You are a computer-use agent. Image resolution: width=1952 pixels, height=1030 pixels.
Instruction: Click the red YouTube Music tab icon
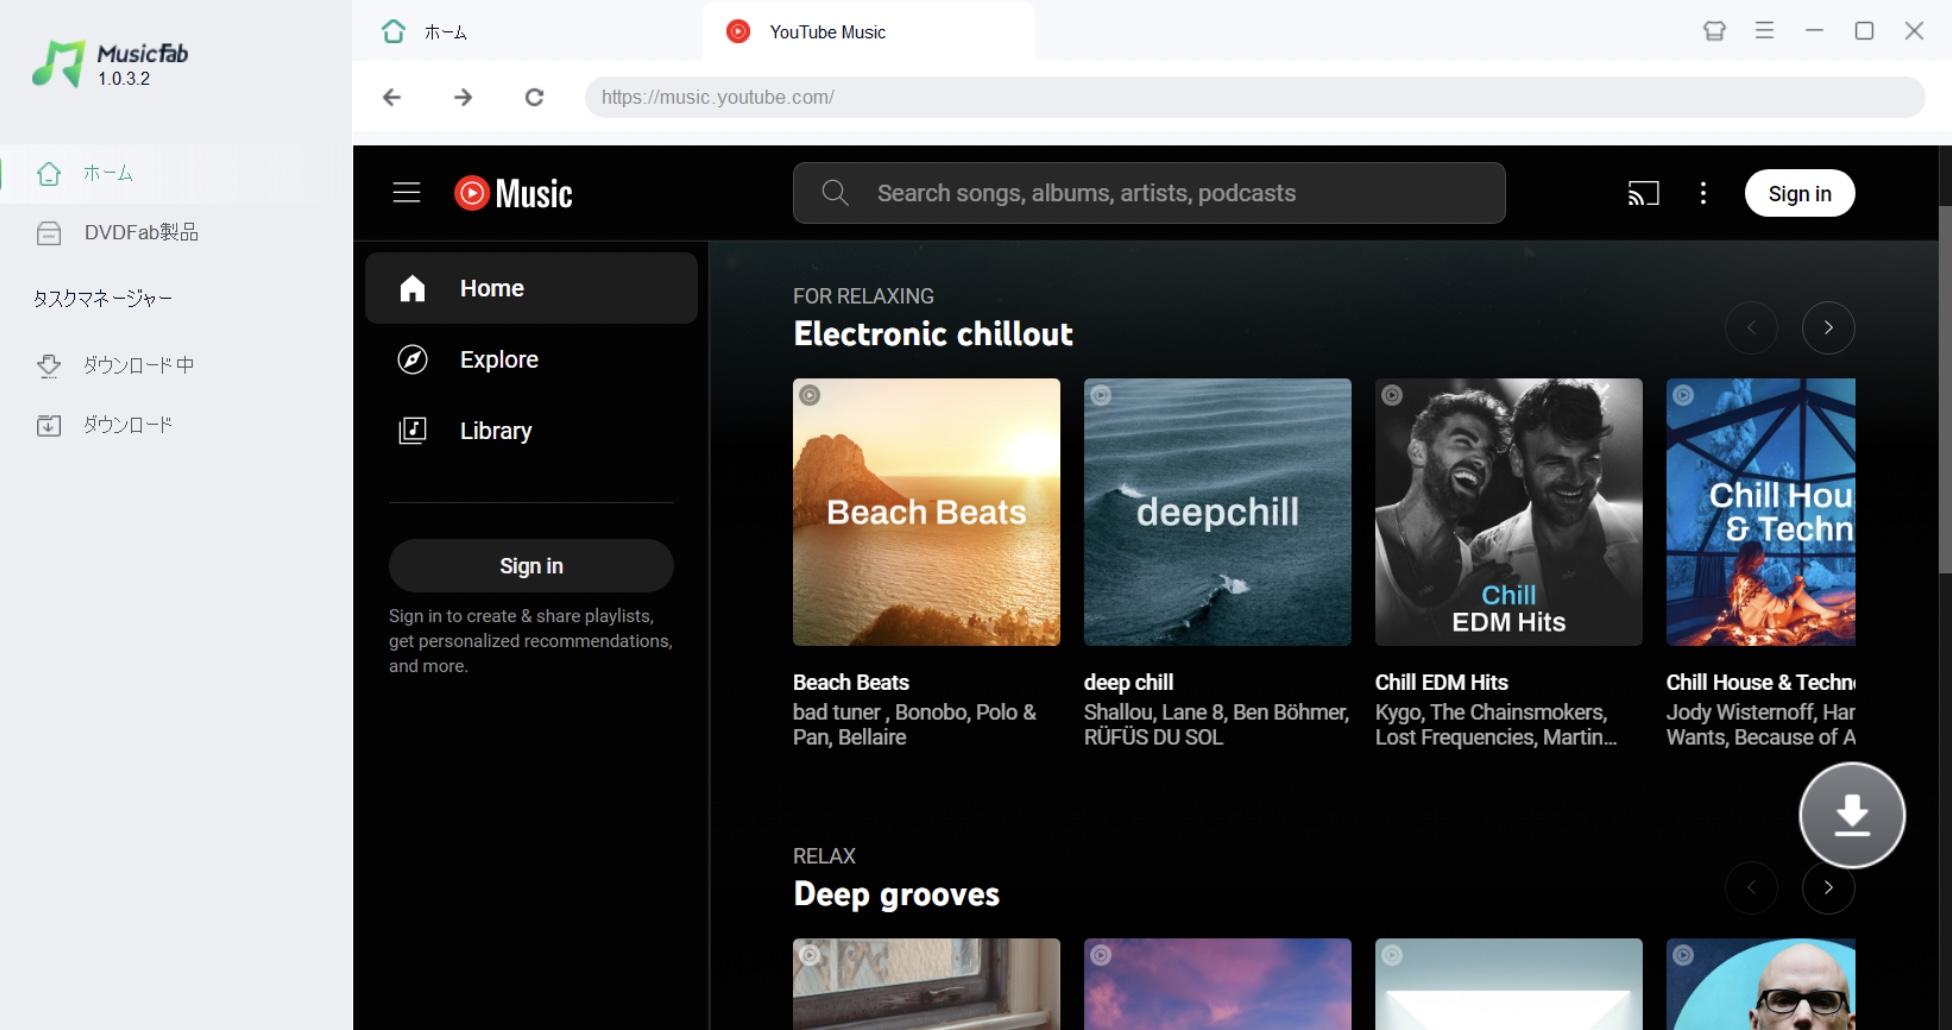(x=738, y=32)
